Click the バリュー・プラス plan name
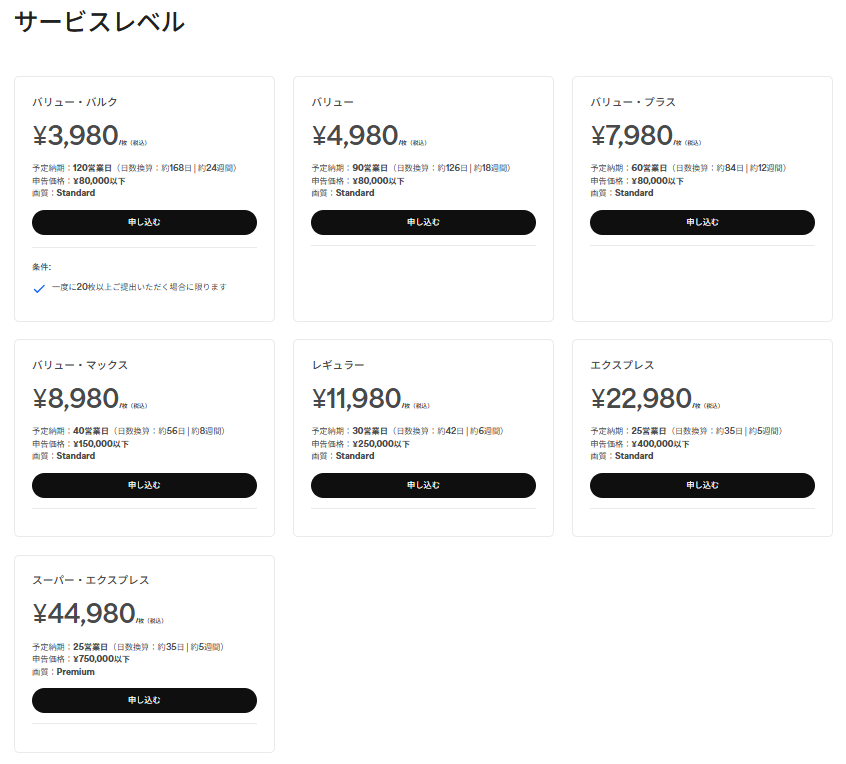The width and height of the screenshot is (846, 764). 633,102
